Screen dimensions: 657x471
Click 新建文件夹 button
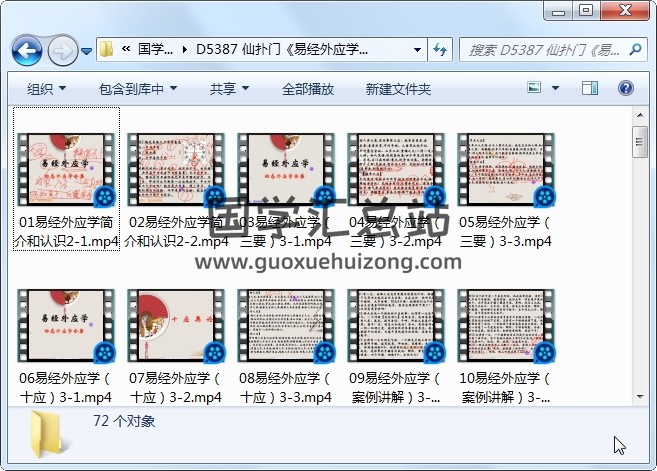[398, 89]
